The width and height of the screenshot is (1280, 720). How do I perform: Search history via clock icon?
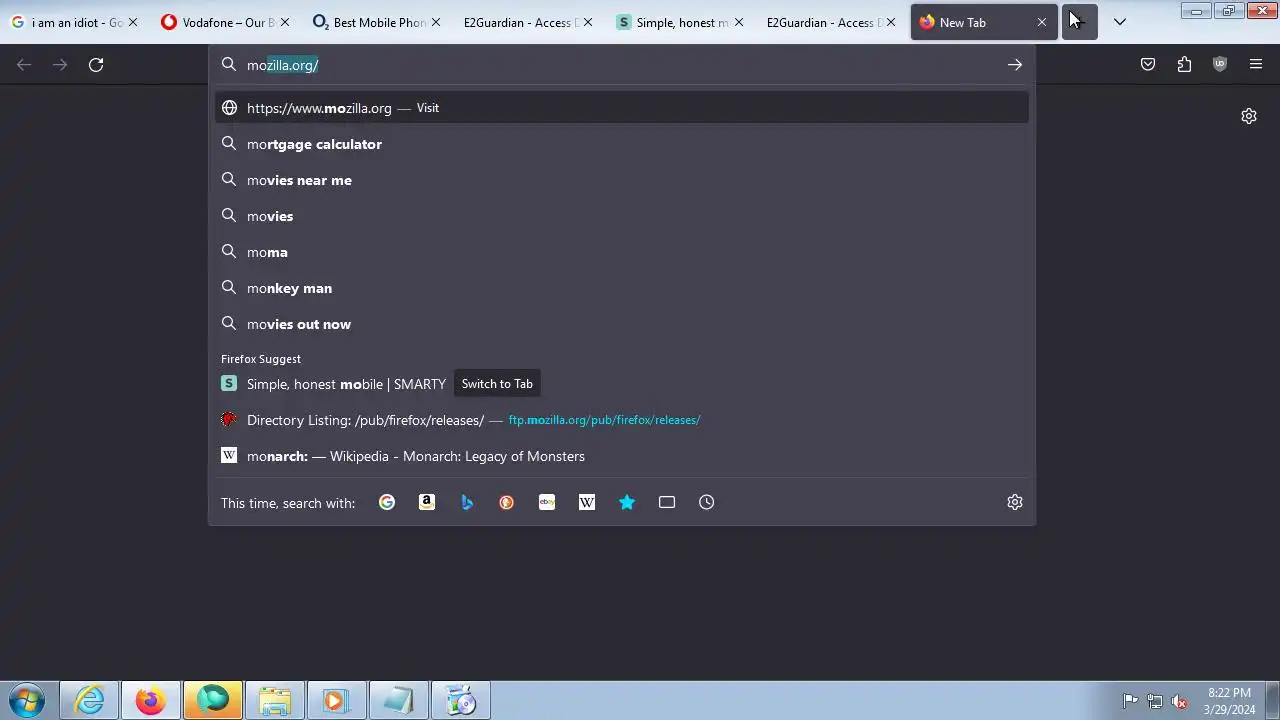pos(707,502)
